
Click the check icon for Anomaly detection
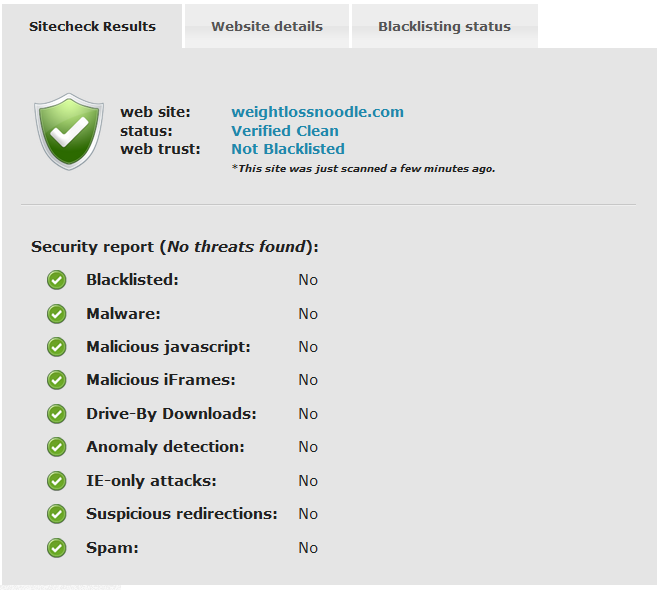[x=57, y=447]
